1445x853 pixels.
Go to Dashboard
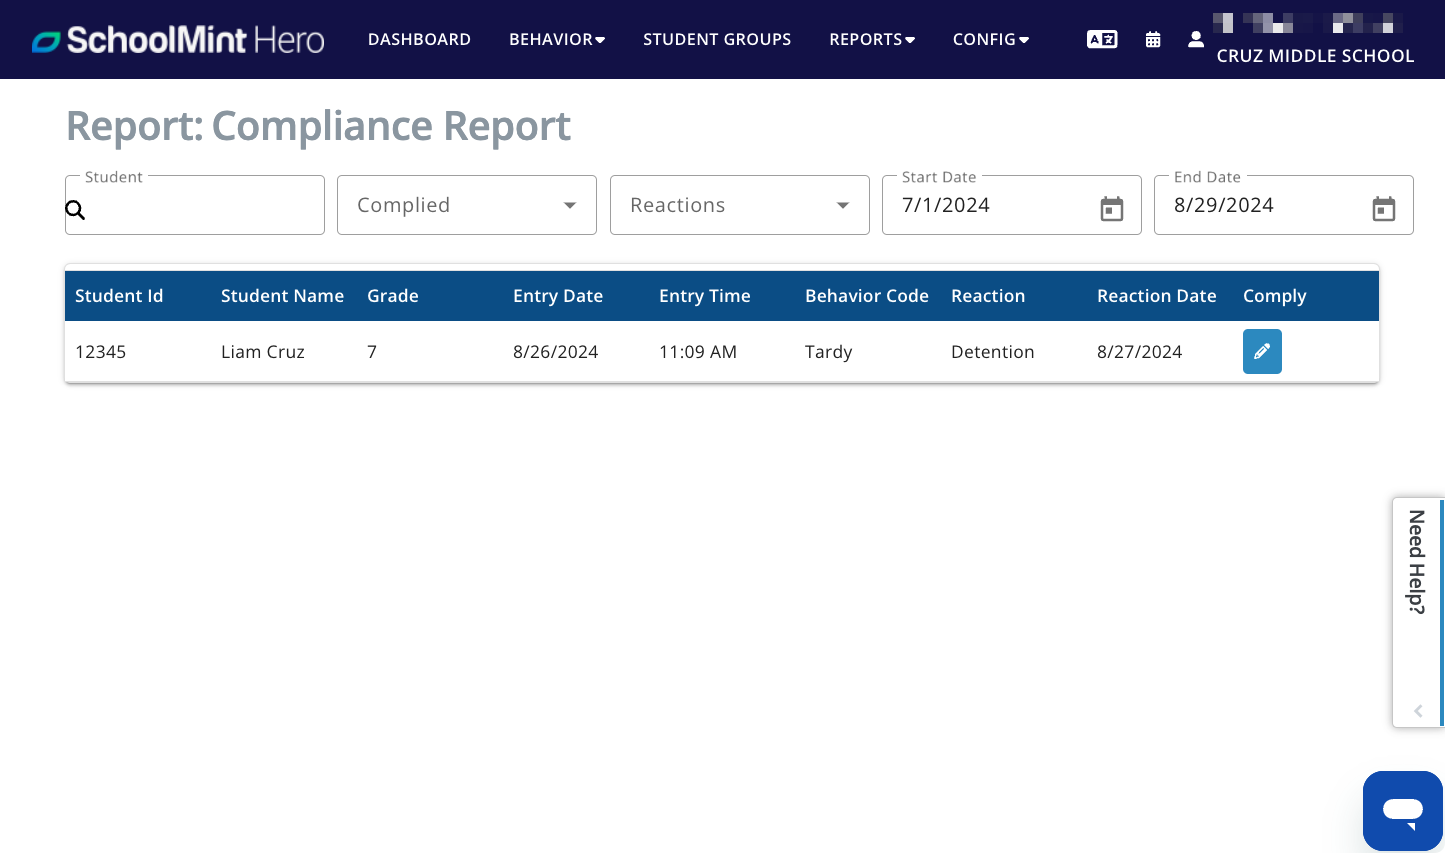419,39
